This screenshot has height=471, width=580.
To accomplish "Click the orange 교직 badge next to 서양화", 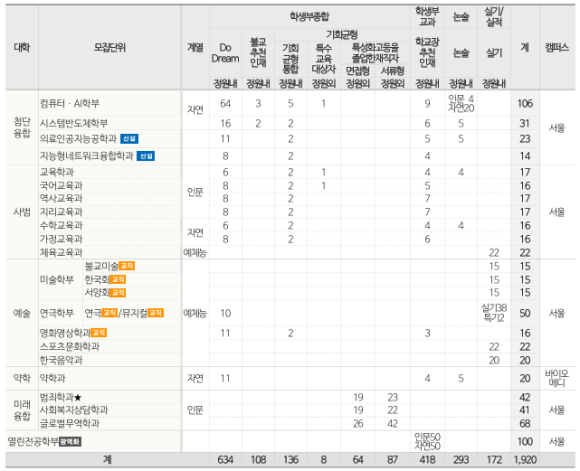I will (118, 293).
